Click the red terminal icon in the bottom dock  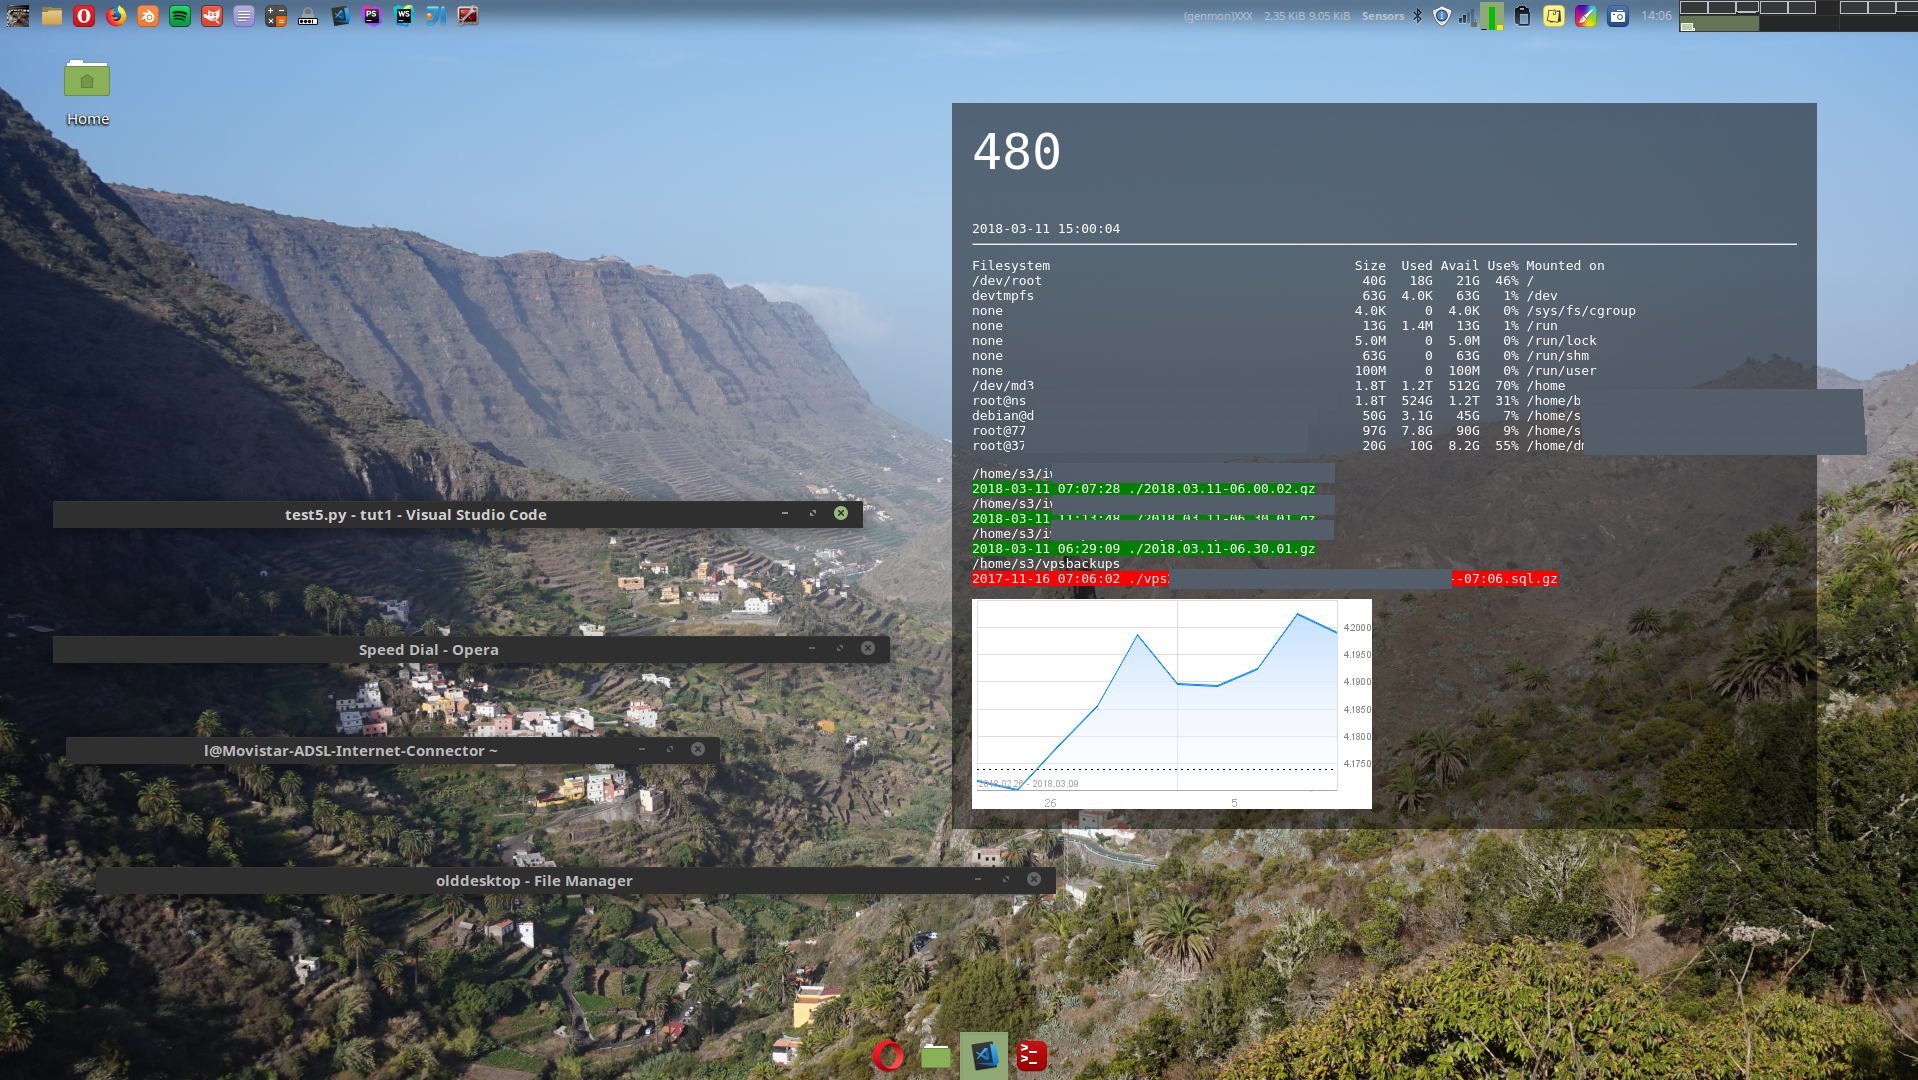point(1032,1056)
